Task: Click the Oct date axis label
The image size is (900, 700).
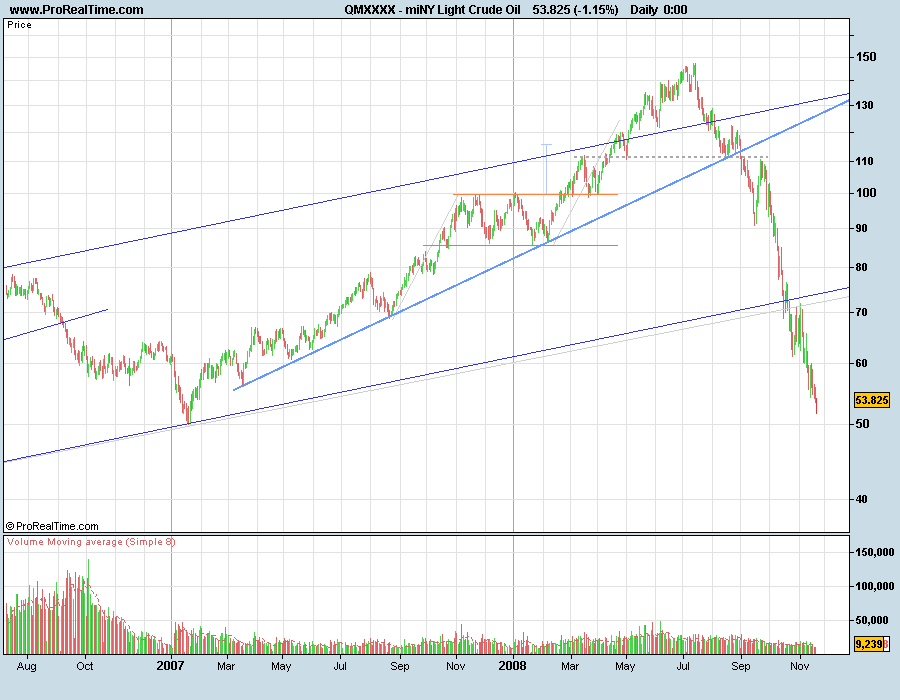Action: point(85,666)
